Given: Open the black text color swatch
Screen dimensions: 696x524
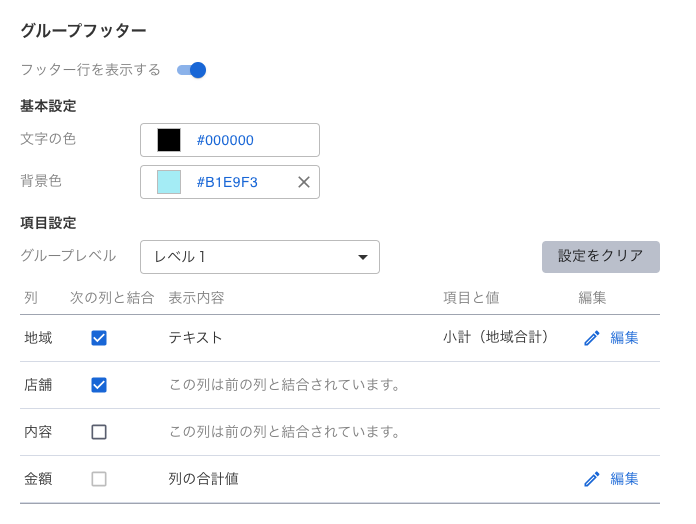Looking at the screenshot, I should point(169,140).
